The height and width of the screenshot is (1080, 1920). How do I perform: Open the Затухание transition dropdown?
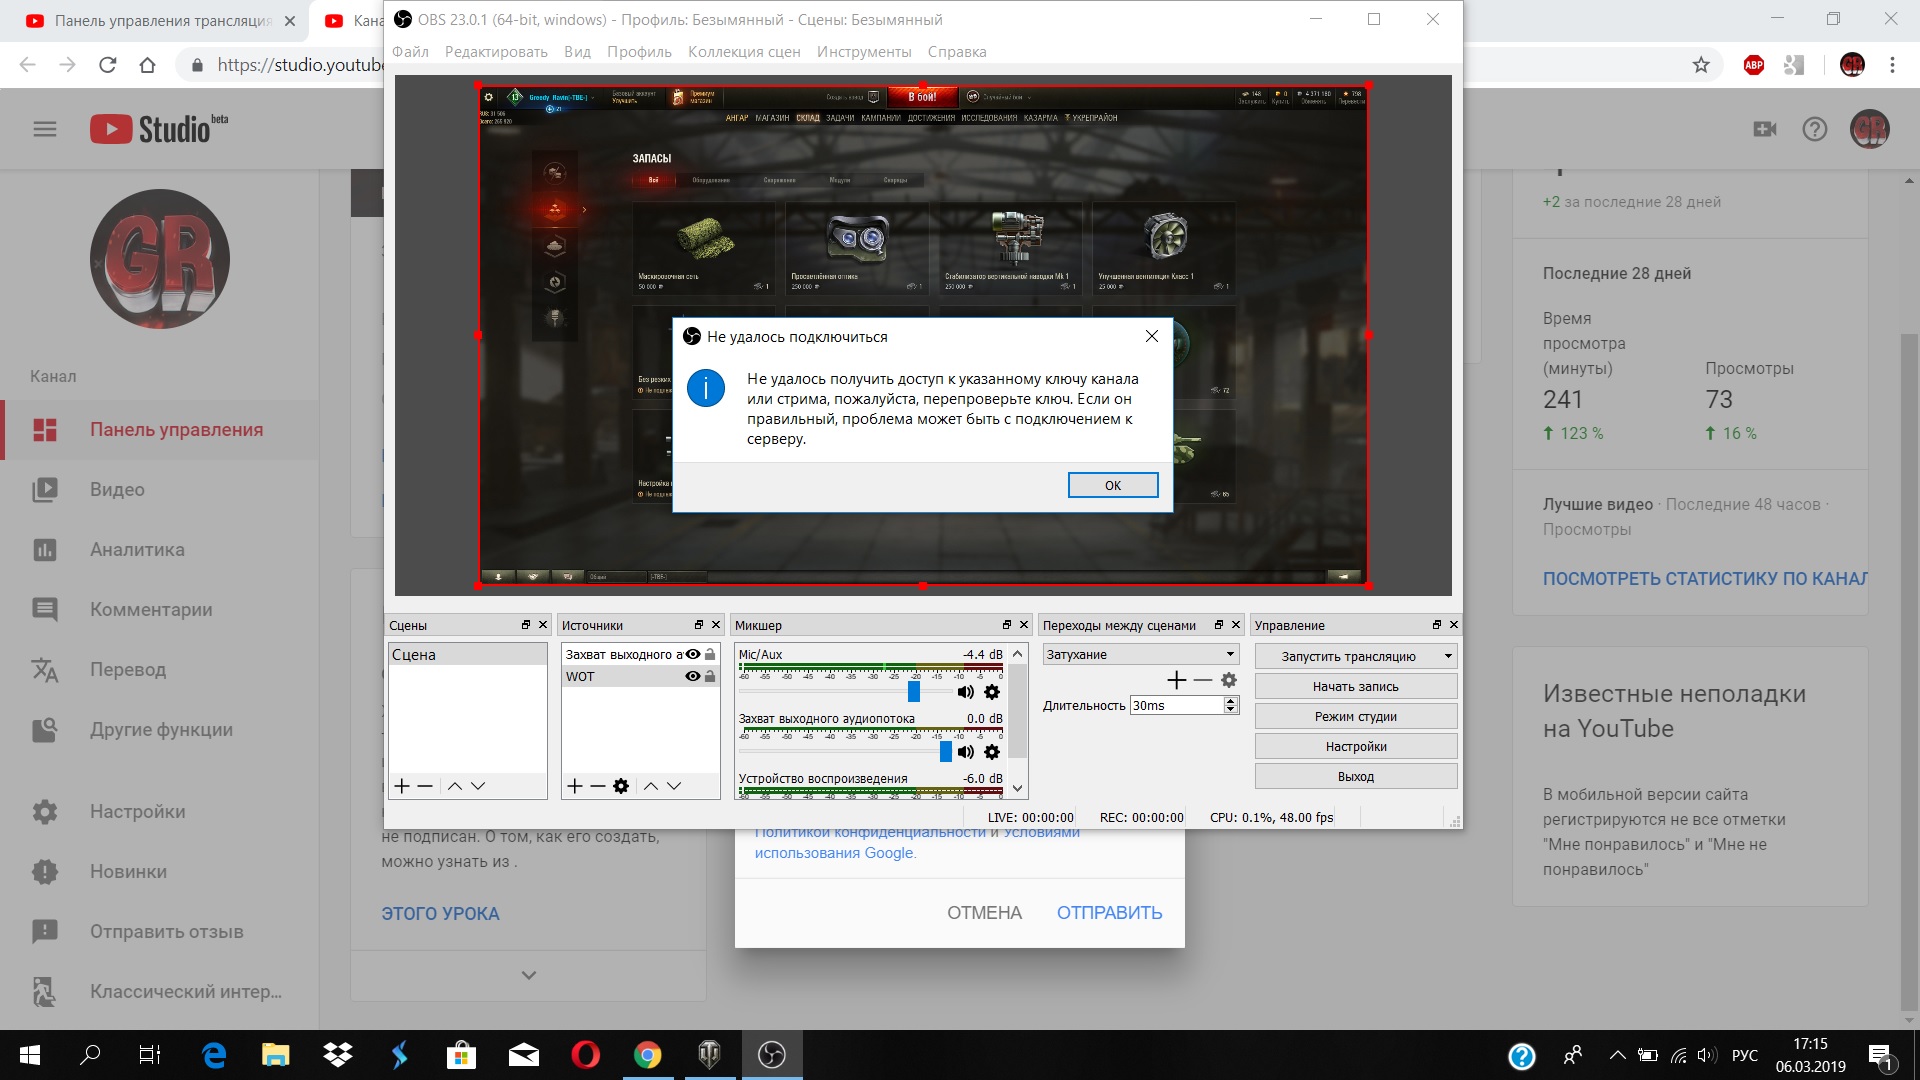coord(1141,654)
